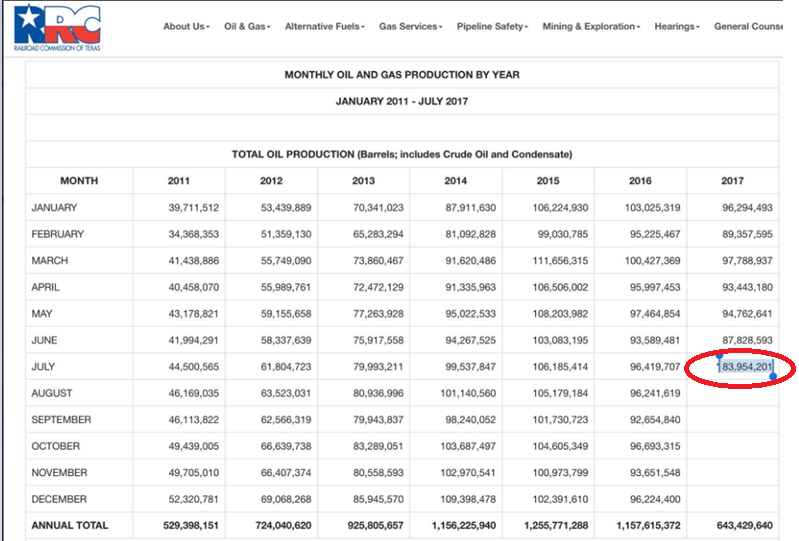Click the Total Oil Production heading
799x541 pixels.
click(402, 154)
